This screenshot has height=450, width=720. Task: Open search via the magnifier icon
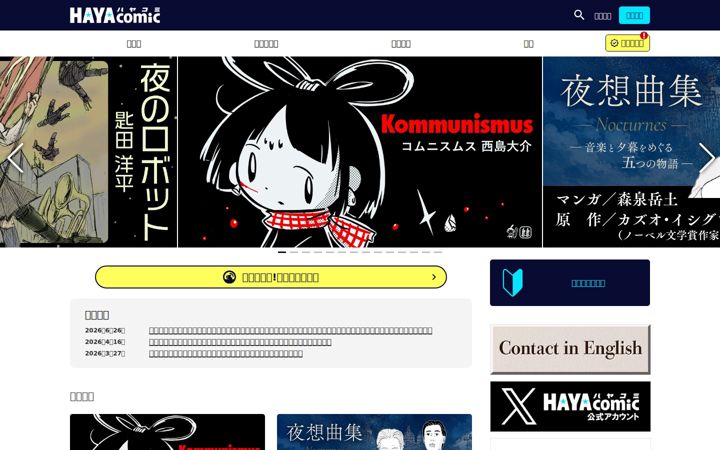coord(579,15)
